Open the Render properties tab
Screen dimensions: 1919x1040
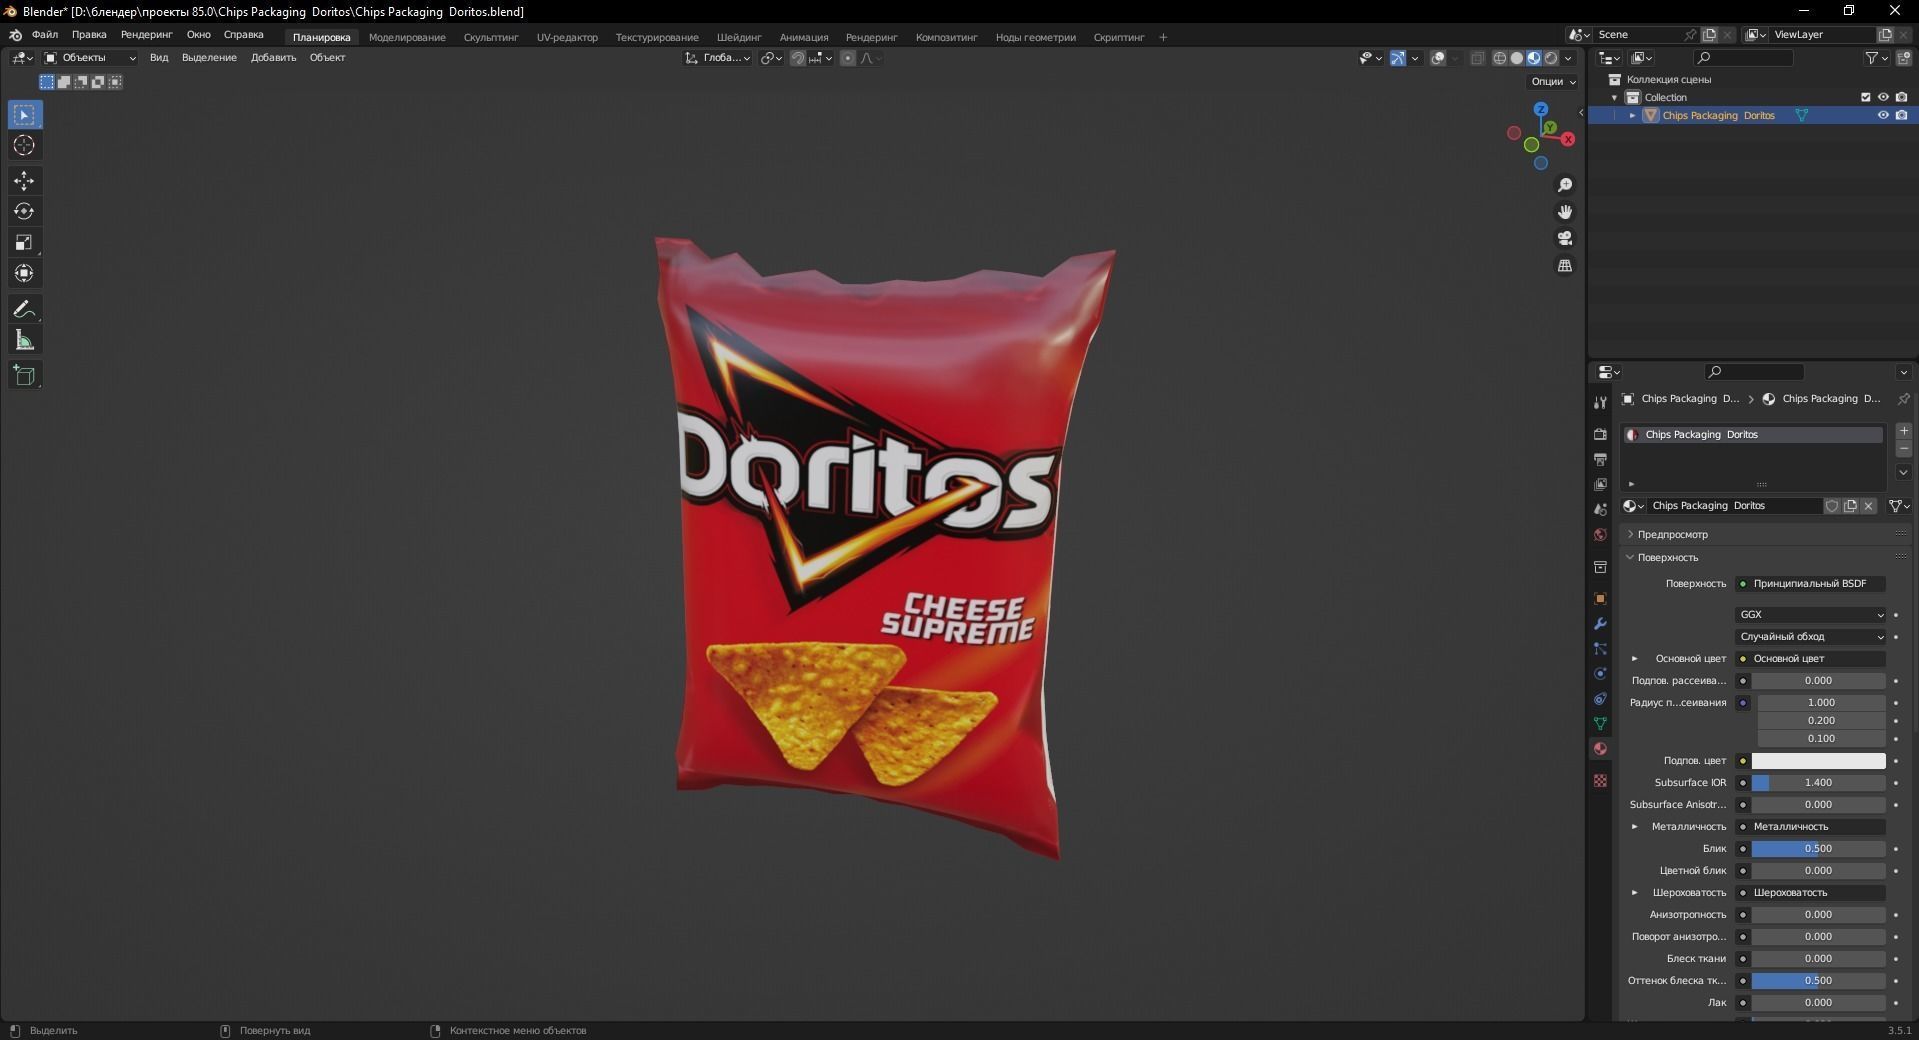[1600, 434]
